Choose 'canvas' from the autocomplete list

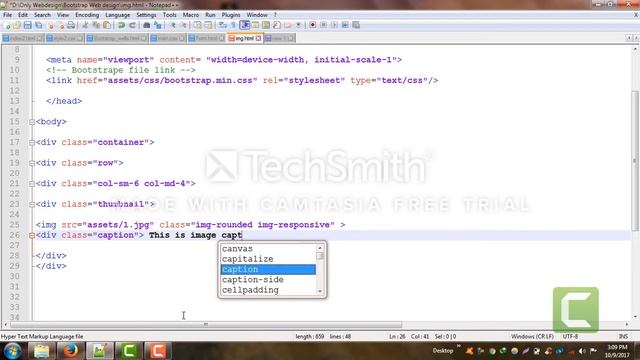[268, 249]
